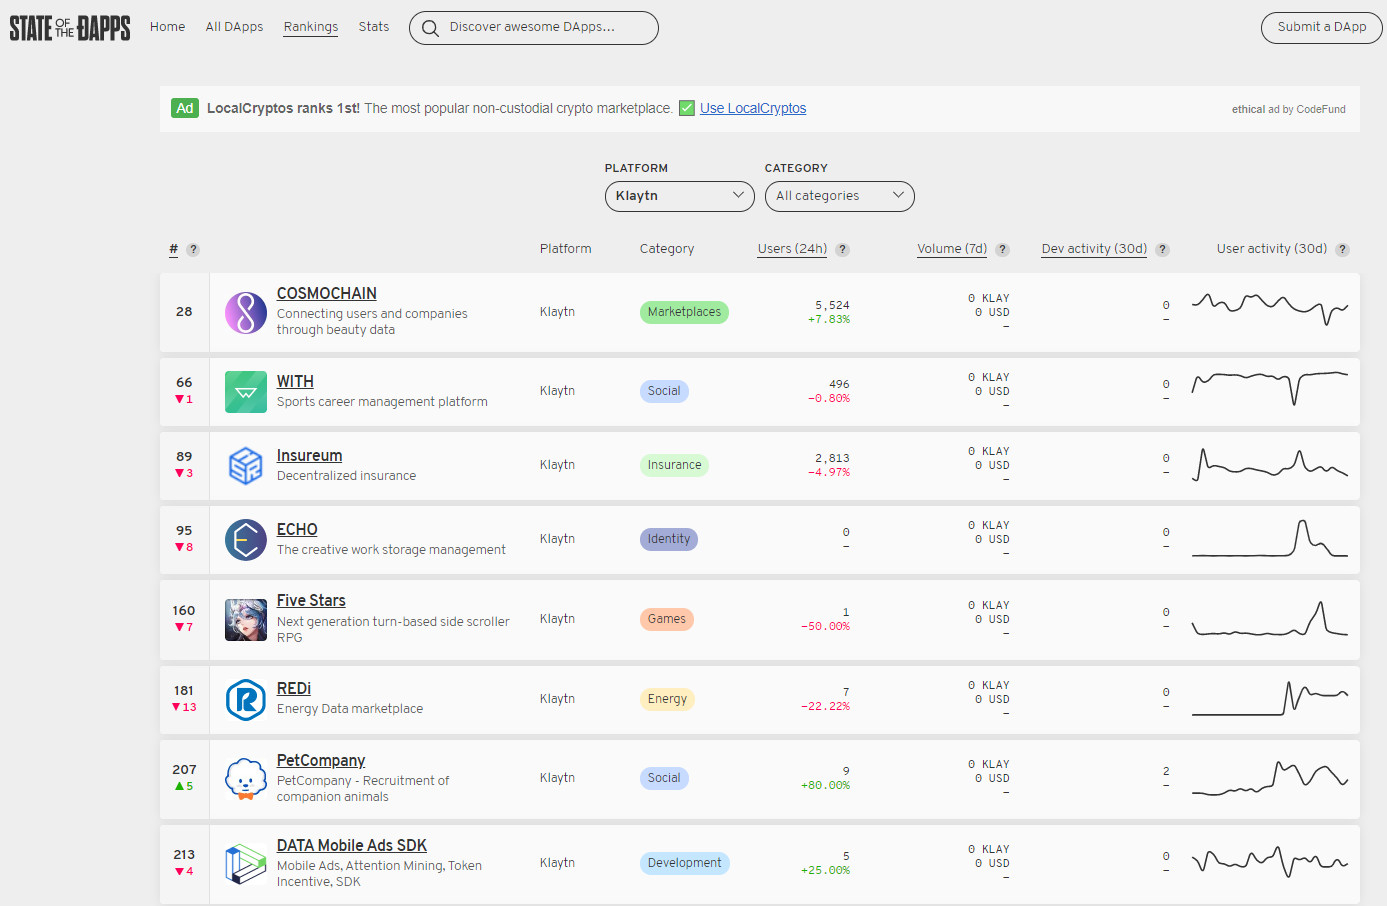The height and width of the screenshot is (906, 1387).
Task: Click the Social tag in the PetCompany row
Action: pos(664,779)
